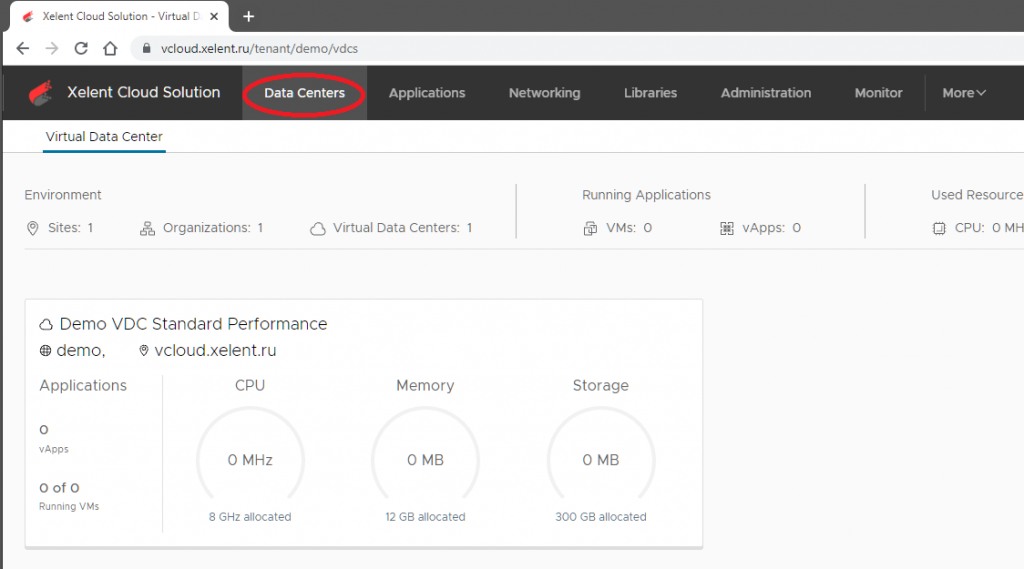1024x569 pixels.
Task: Open the Networking menu
Action: [545, 93]
